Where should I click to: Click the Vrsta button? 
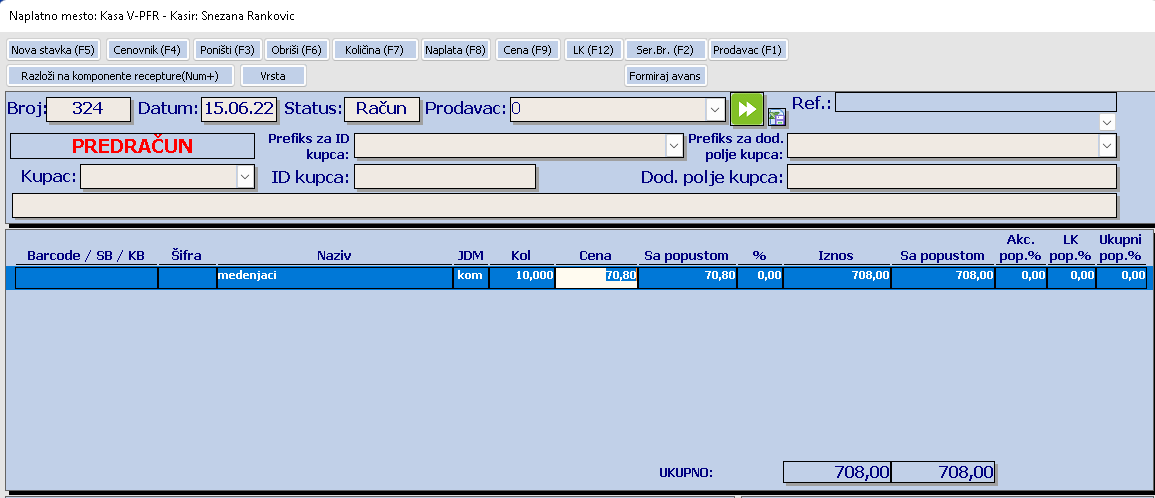coord(273,76)
